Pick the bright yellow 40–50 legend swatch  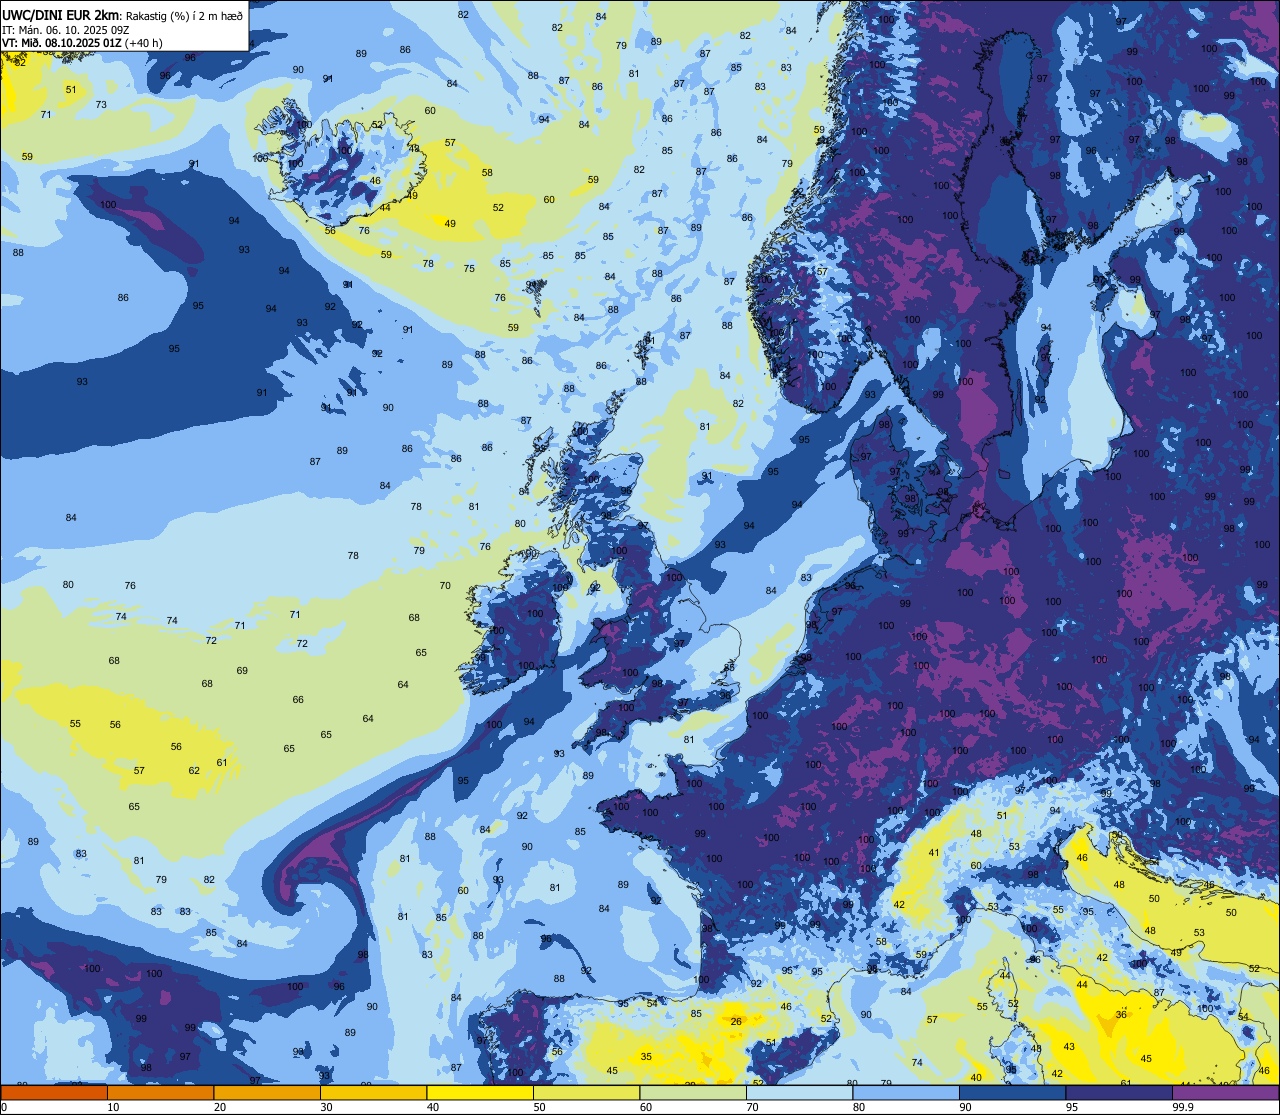point(480,1092)
